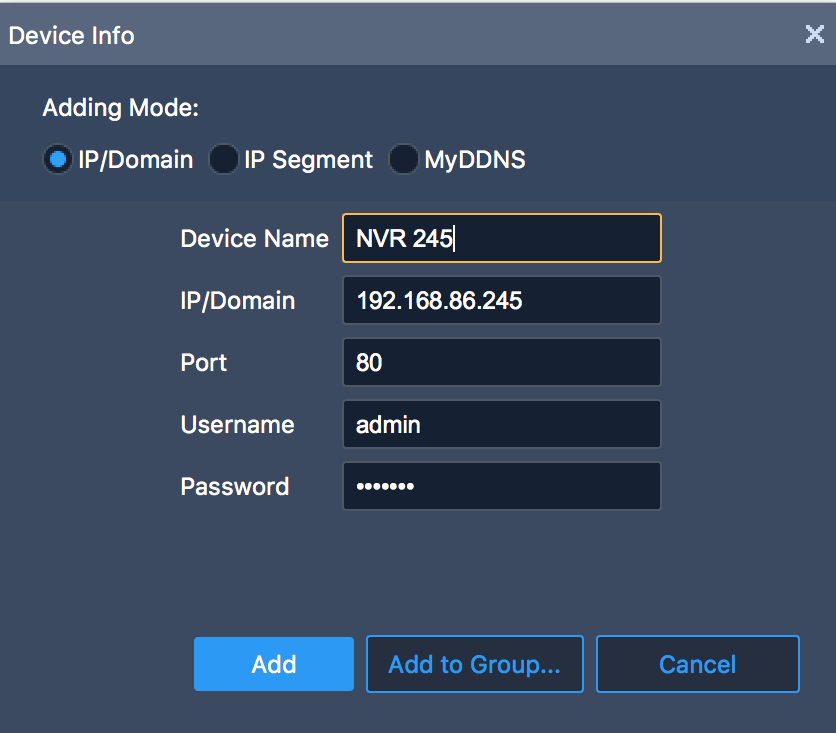Close the Device Info dialog
Screen dimensions: 836x733
pos(814,35)
